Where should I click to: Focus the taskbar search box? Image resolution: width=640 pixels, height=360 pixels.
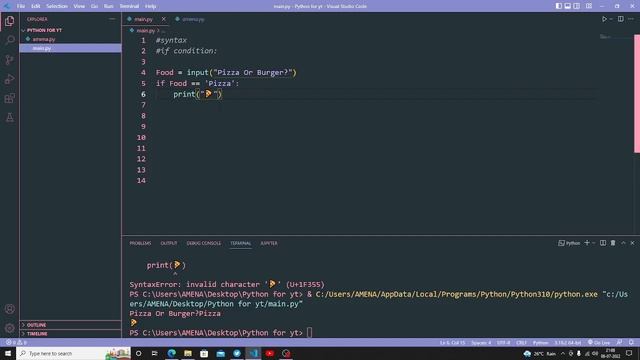point(74,353)
